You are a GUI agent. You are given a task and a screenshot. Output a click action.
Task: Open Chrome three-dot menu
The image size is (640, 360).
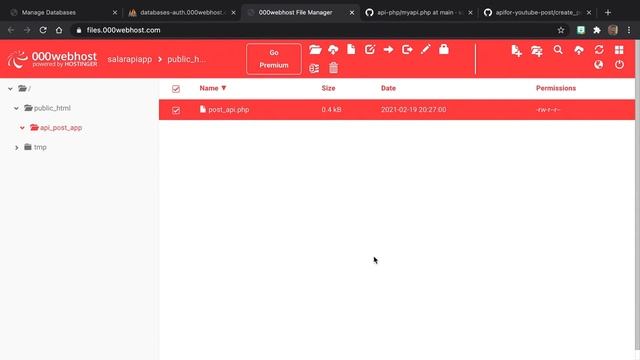coord(629,30)
